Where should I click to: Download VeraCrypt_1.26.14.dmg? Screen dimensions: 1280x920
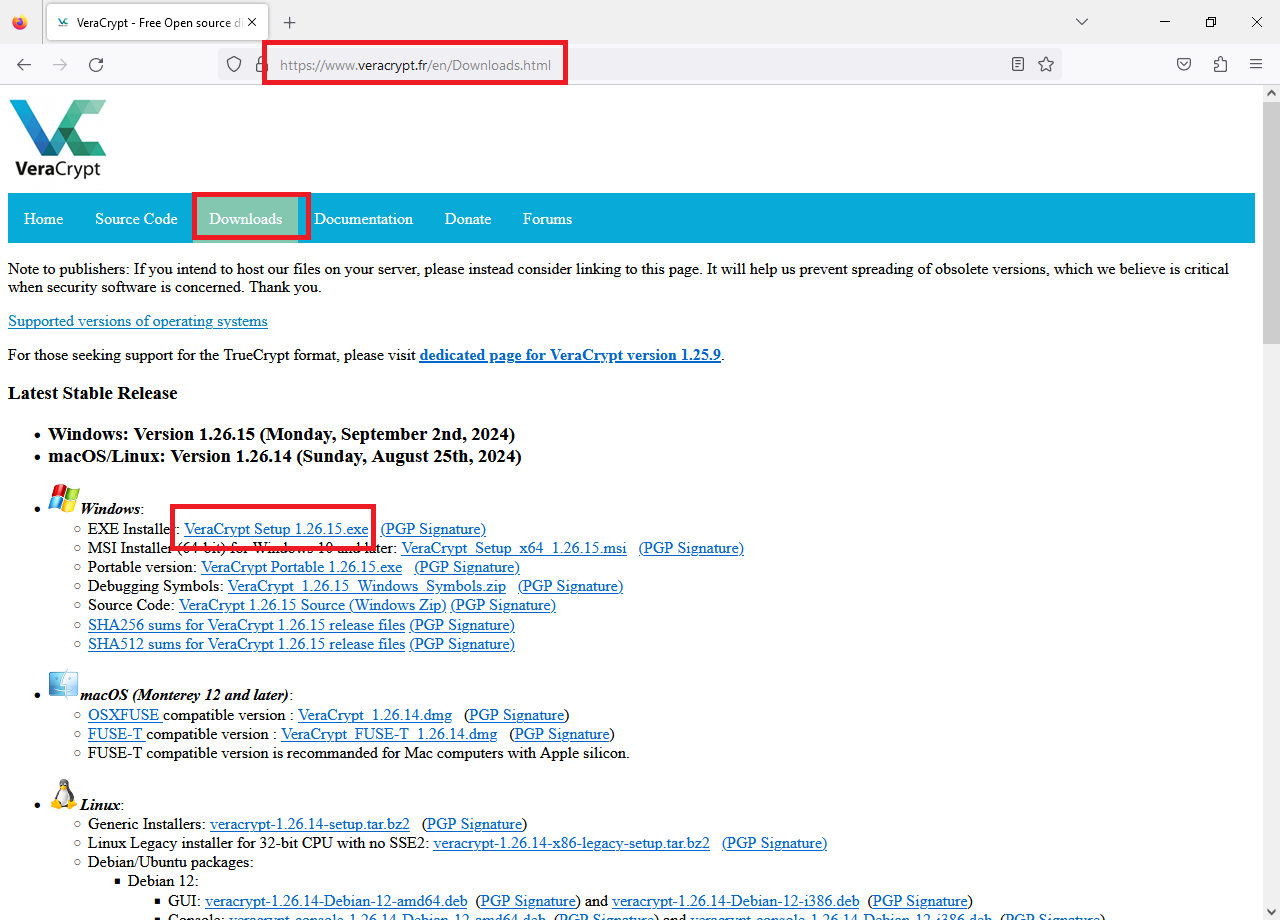point(375,715)
